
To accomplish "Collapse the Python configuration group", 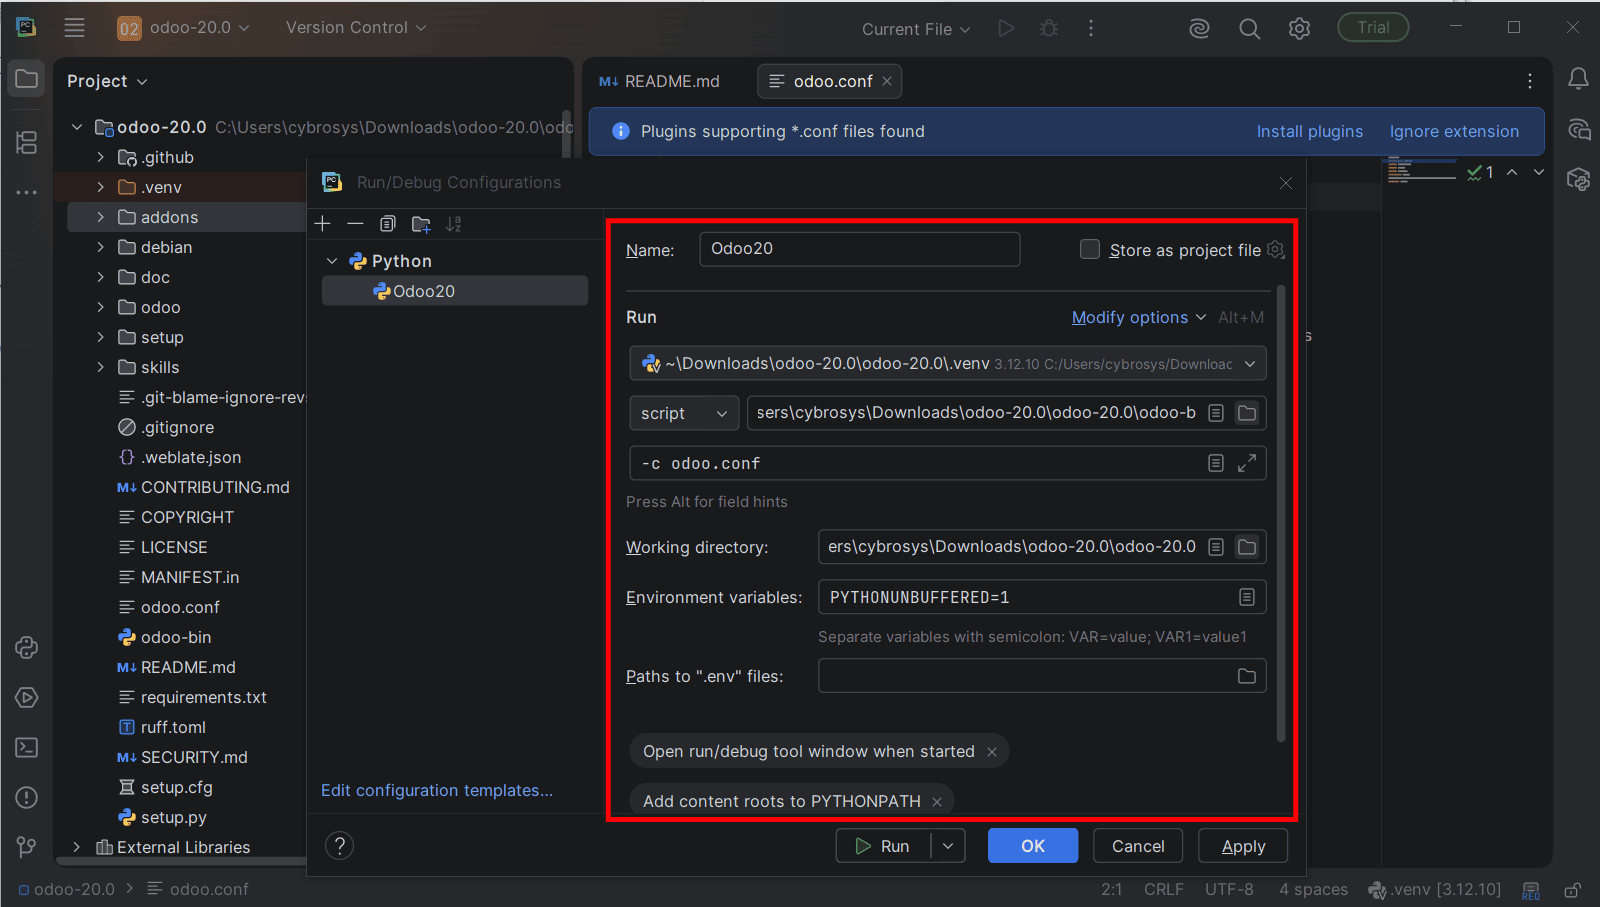I will click(332, 261).
